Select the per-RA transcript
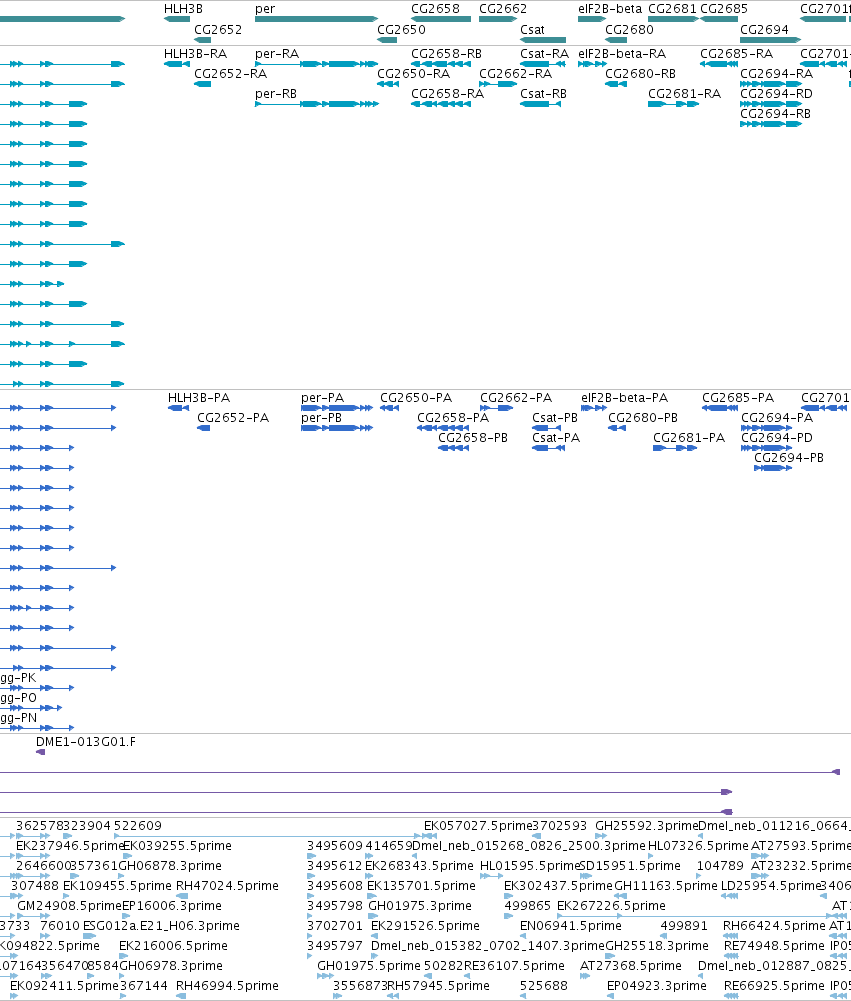The image size is (851, 1001). coord(316,64)
